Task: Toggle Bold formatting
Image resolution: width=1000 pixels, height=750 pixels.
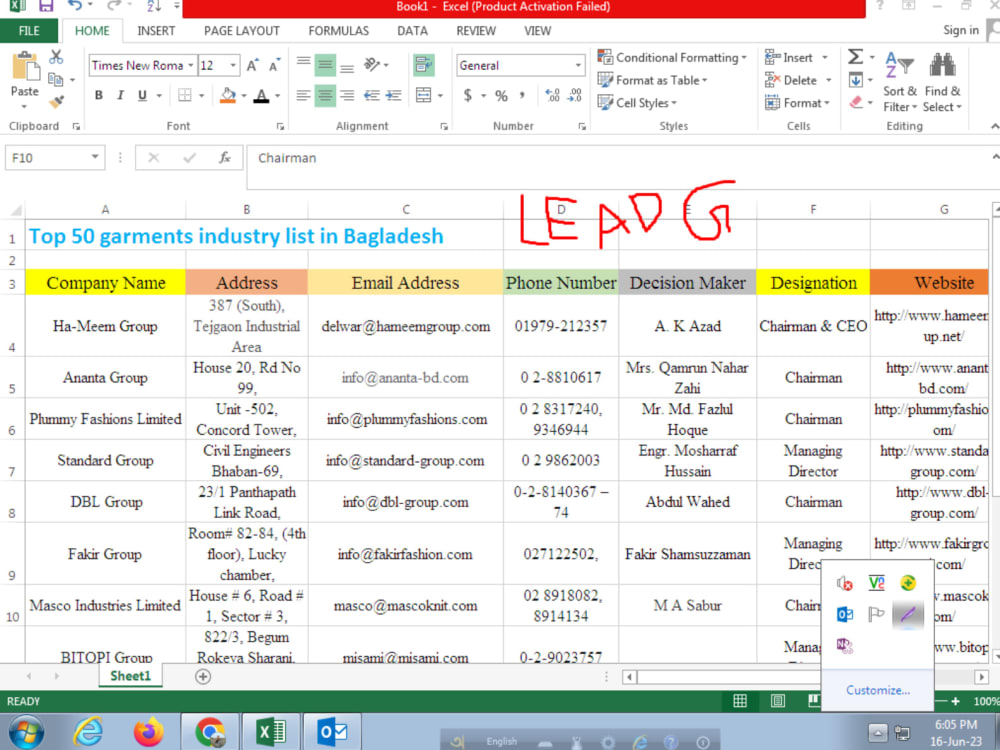Action: (x=98, y=95)
